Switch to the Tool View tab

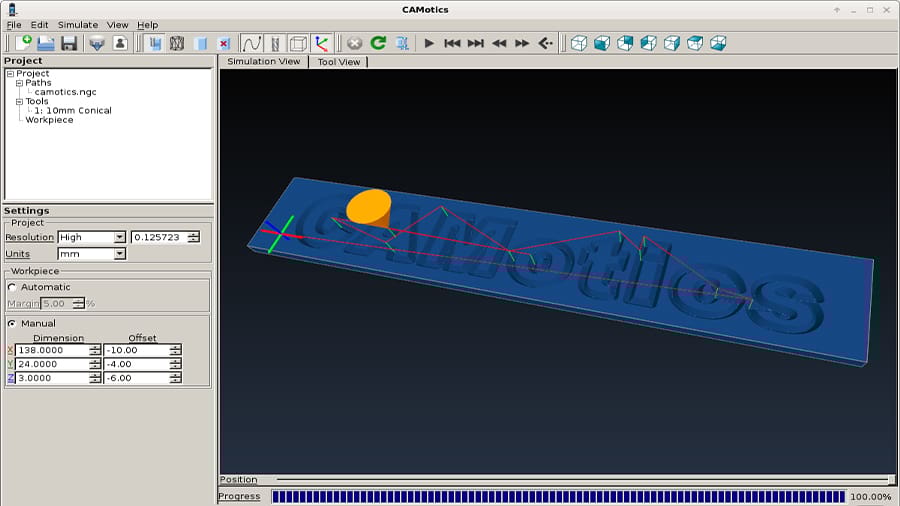pos(339,62)
